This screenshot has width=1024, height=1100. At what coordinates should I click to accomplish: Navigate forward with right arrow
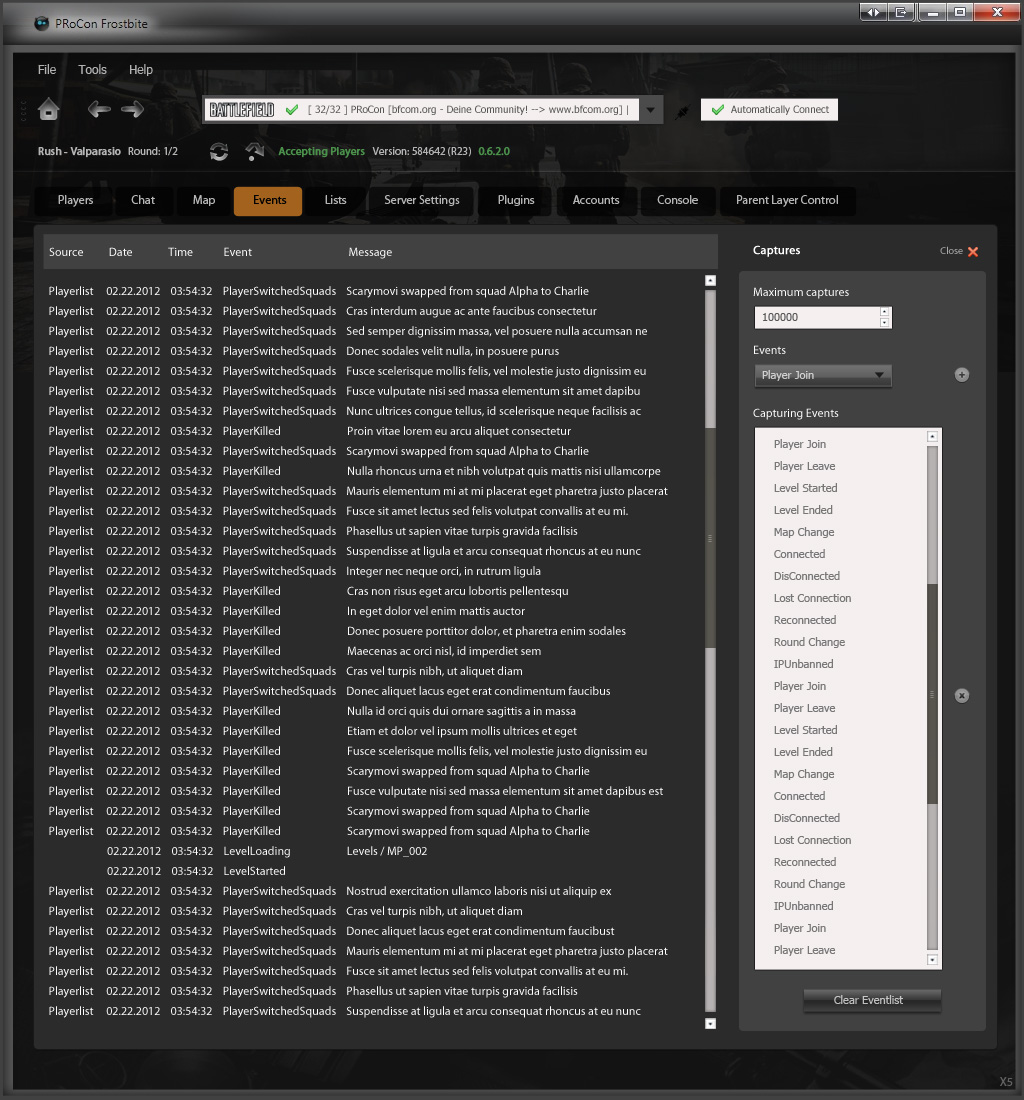pos(133,109)
